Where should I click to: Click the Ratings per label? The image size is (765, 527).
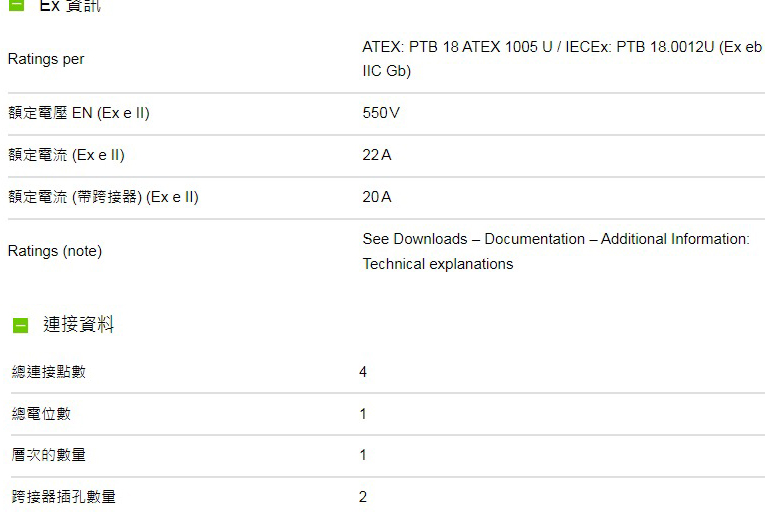[46, 59]
